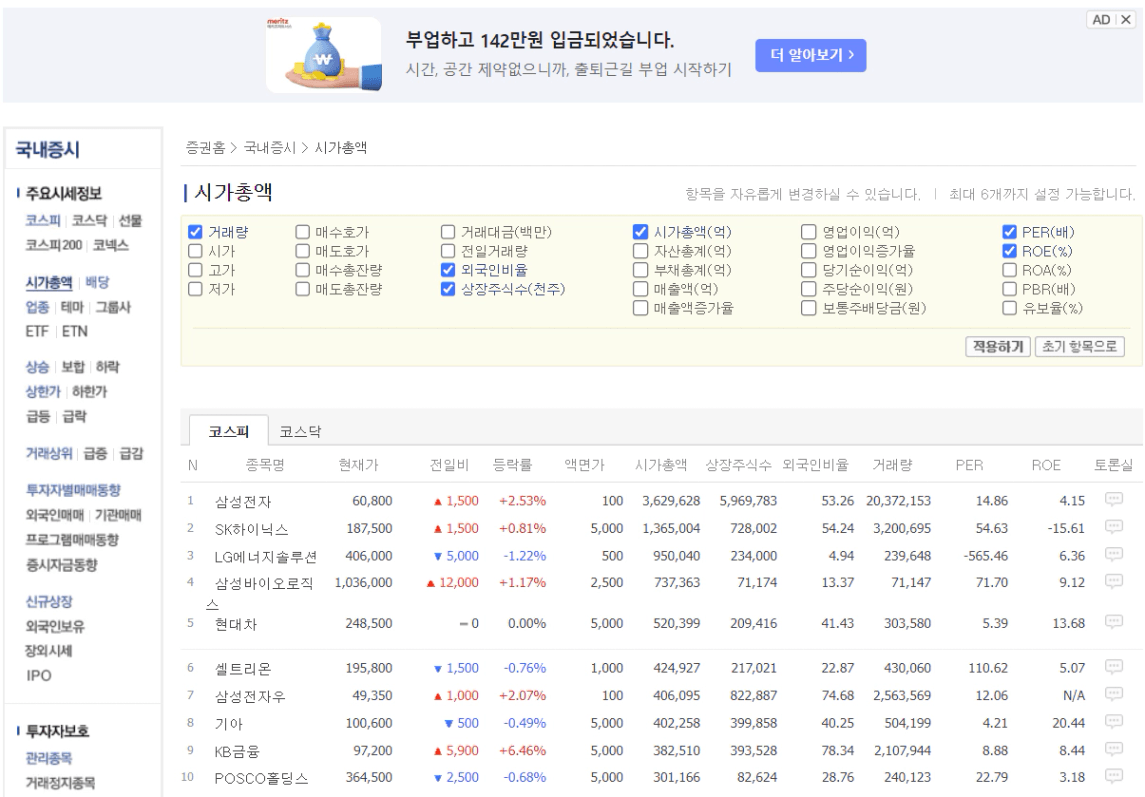The width and height of the screenshot is (1145, 797).
Task: Open discussion board icon for SK하이닉스
Action: coord(1114,527)
